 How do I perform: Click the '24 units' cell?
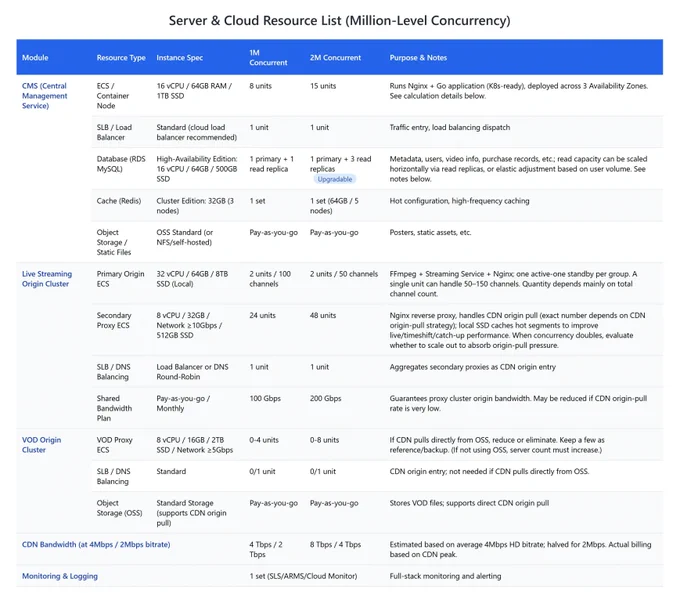coord(262,315)
